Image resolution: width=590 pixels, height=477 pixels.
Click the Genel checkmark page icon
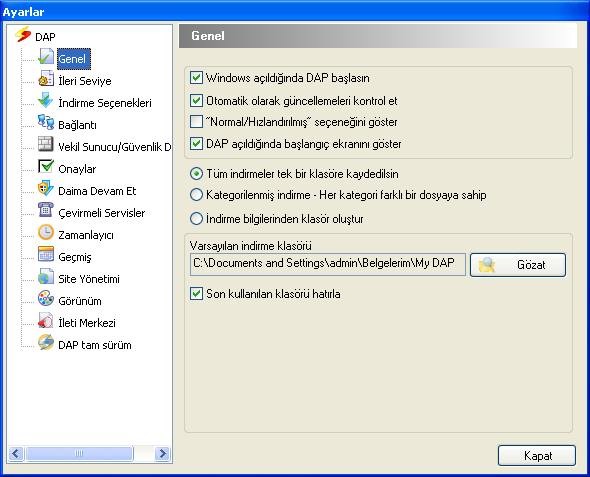pos(46,57)
